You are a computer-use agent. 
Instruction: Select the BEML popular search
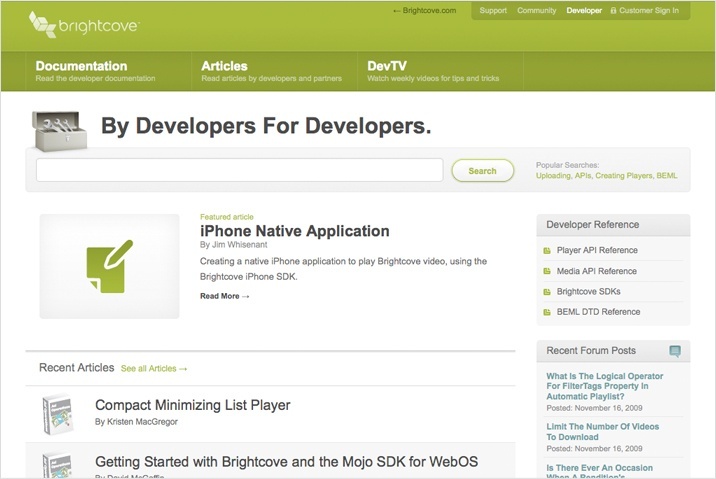pyautogui.click(x=667, y=176)
